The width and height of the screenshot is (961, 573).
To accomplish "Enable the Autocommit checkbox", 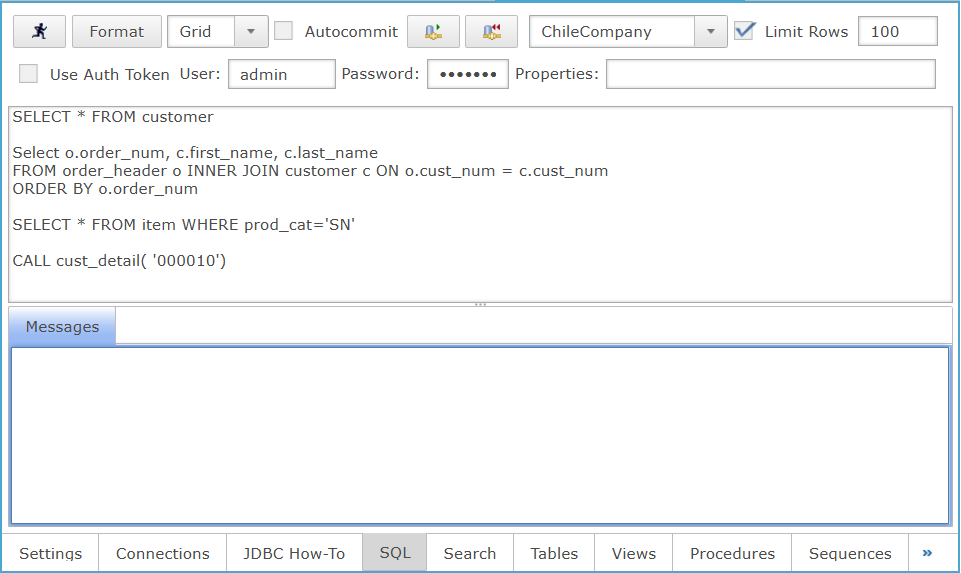I will (x=284, y=31).
